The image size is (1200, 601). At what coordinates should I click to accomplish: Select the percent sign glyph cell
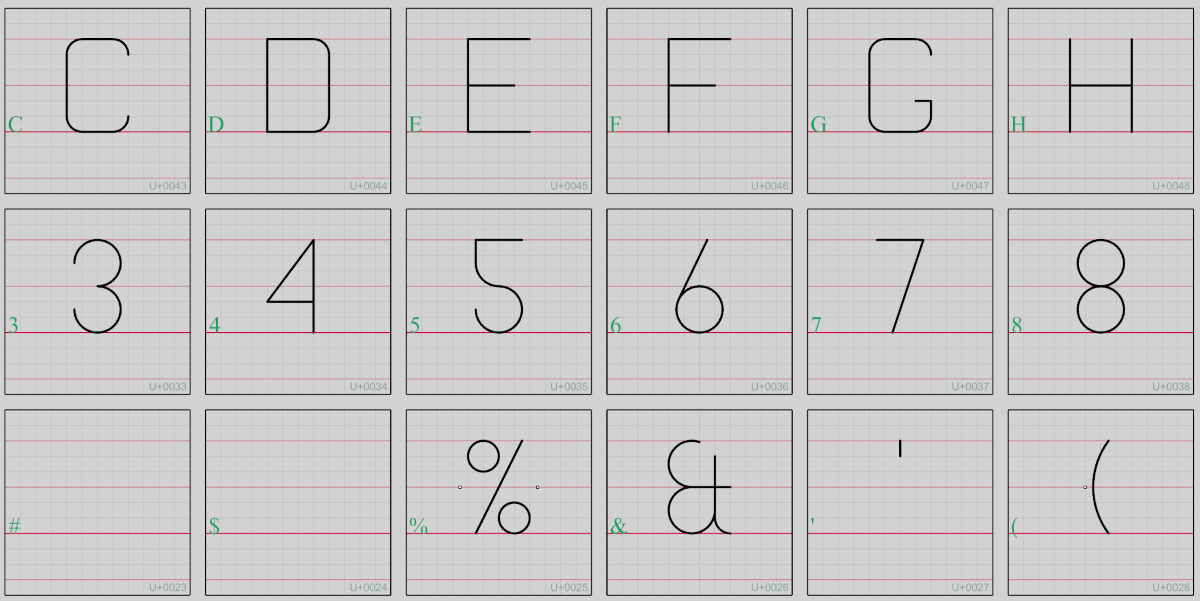point(499,502)
